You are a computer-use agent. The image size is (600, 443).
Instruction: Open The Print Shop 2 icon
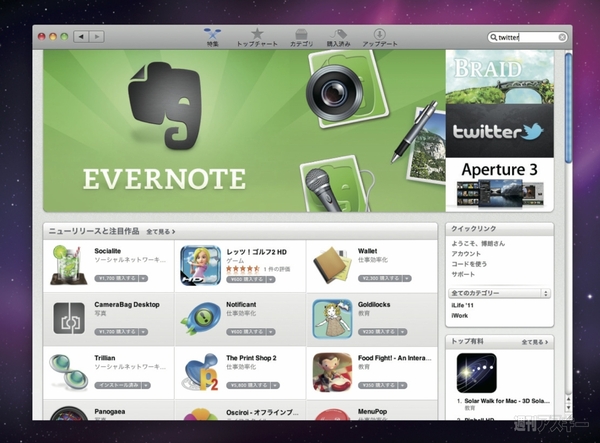click(x=201, y=372)
